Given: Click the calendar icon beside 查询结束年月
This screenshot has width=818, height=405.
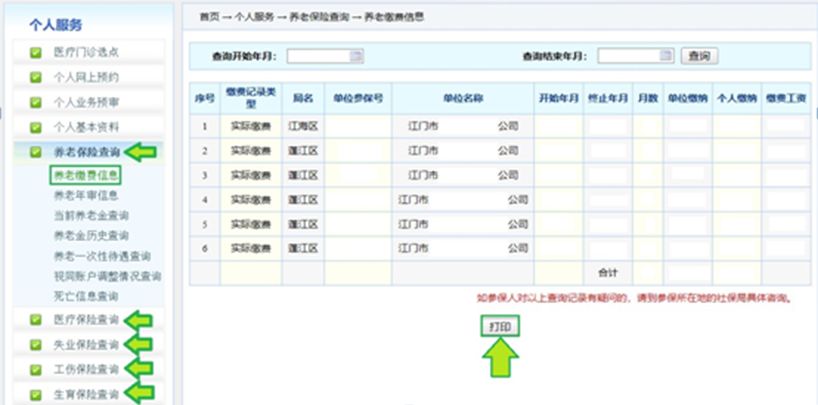Looking at the screenshot, I should coord(667,56).
